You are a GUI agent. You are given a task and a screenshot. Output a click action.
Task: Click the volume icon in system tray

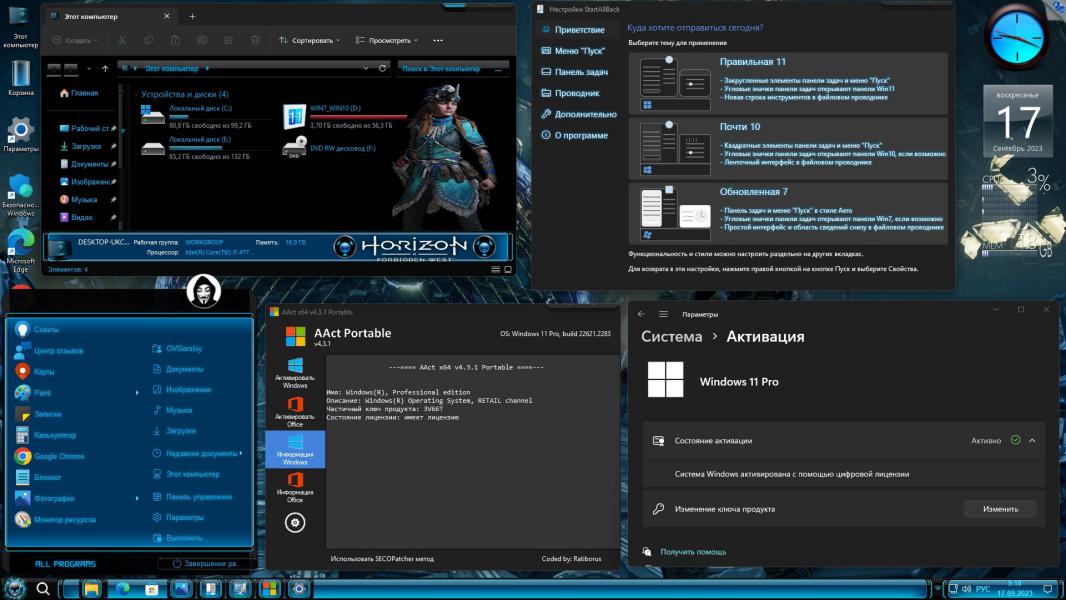(x=966, y=588)
